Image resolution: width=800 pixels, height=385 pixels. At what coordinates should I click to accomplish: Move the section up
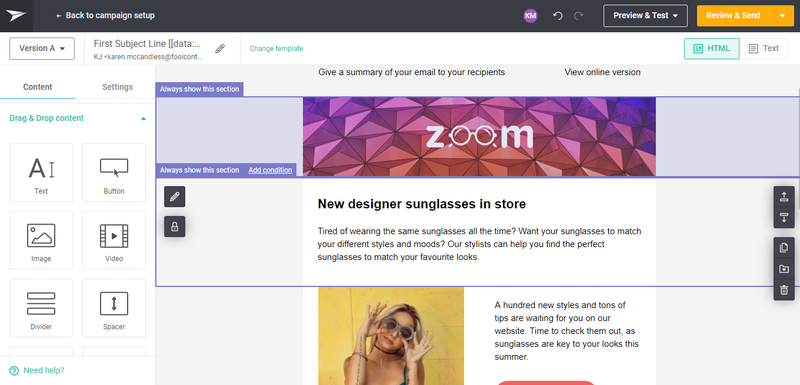coord(784,197)
